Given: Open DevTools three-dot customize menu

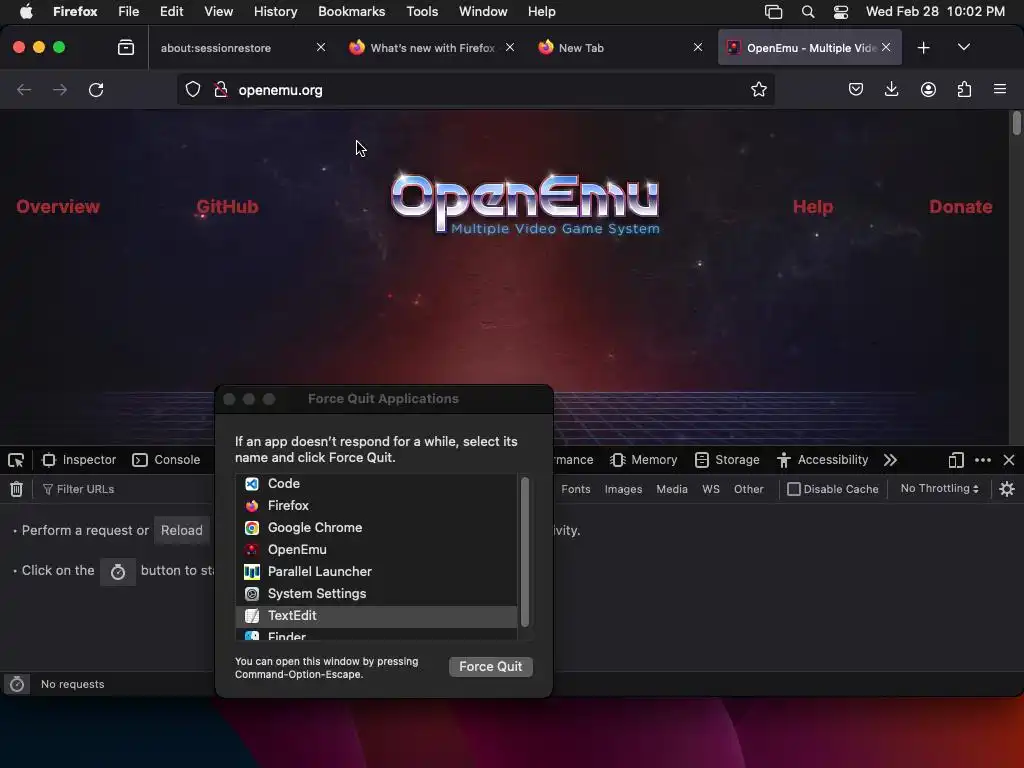Looking at the screenshot, I should point(983,460).
